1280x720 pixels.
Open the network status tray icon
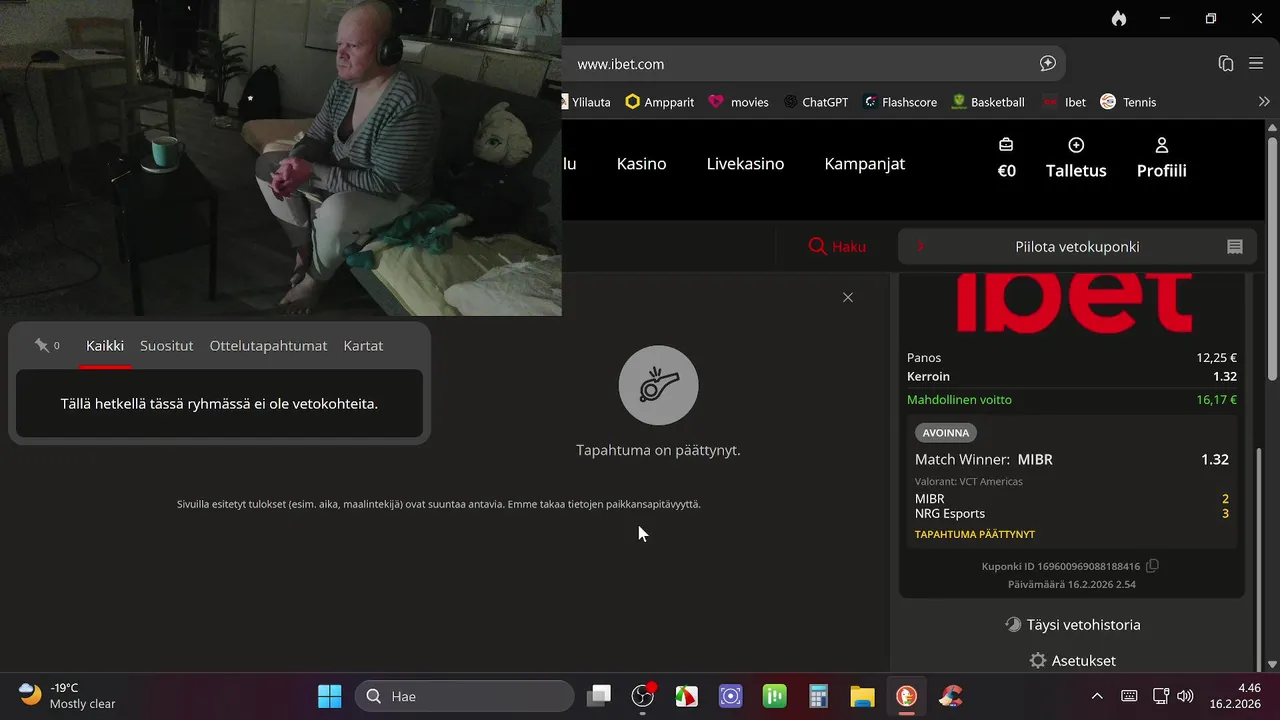click(1160, 696)
